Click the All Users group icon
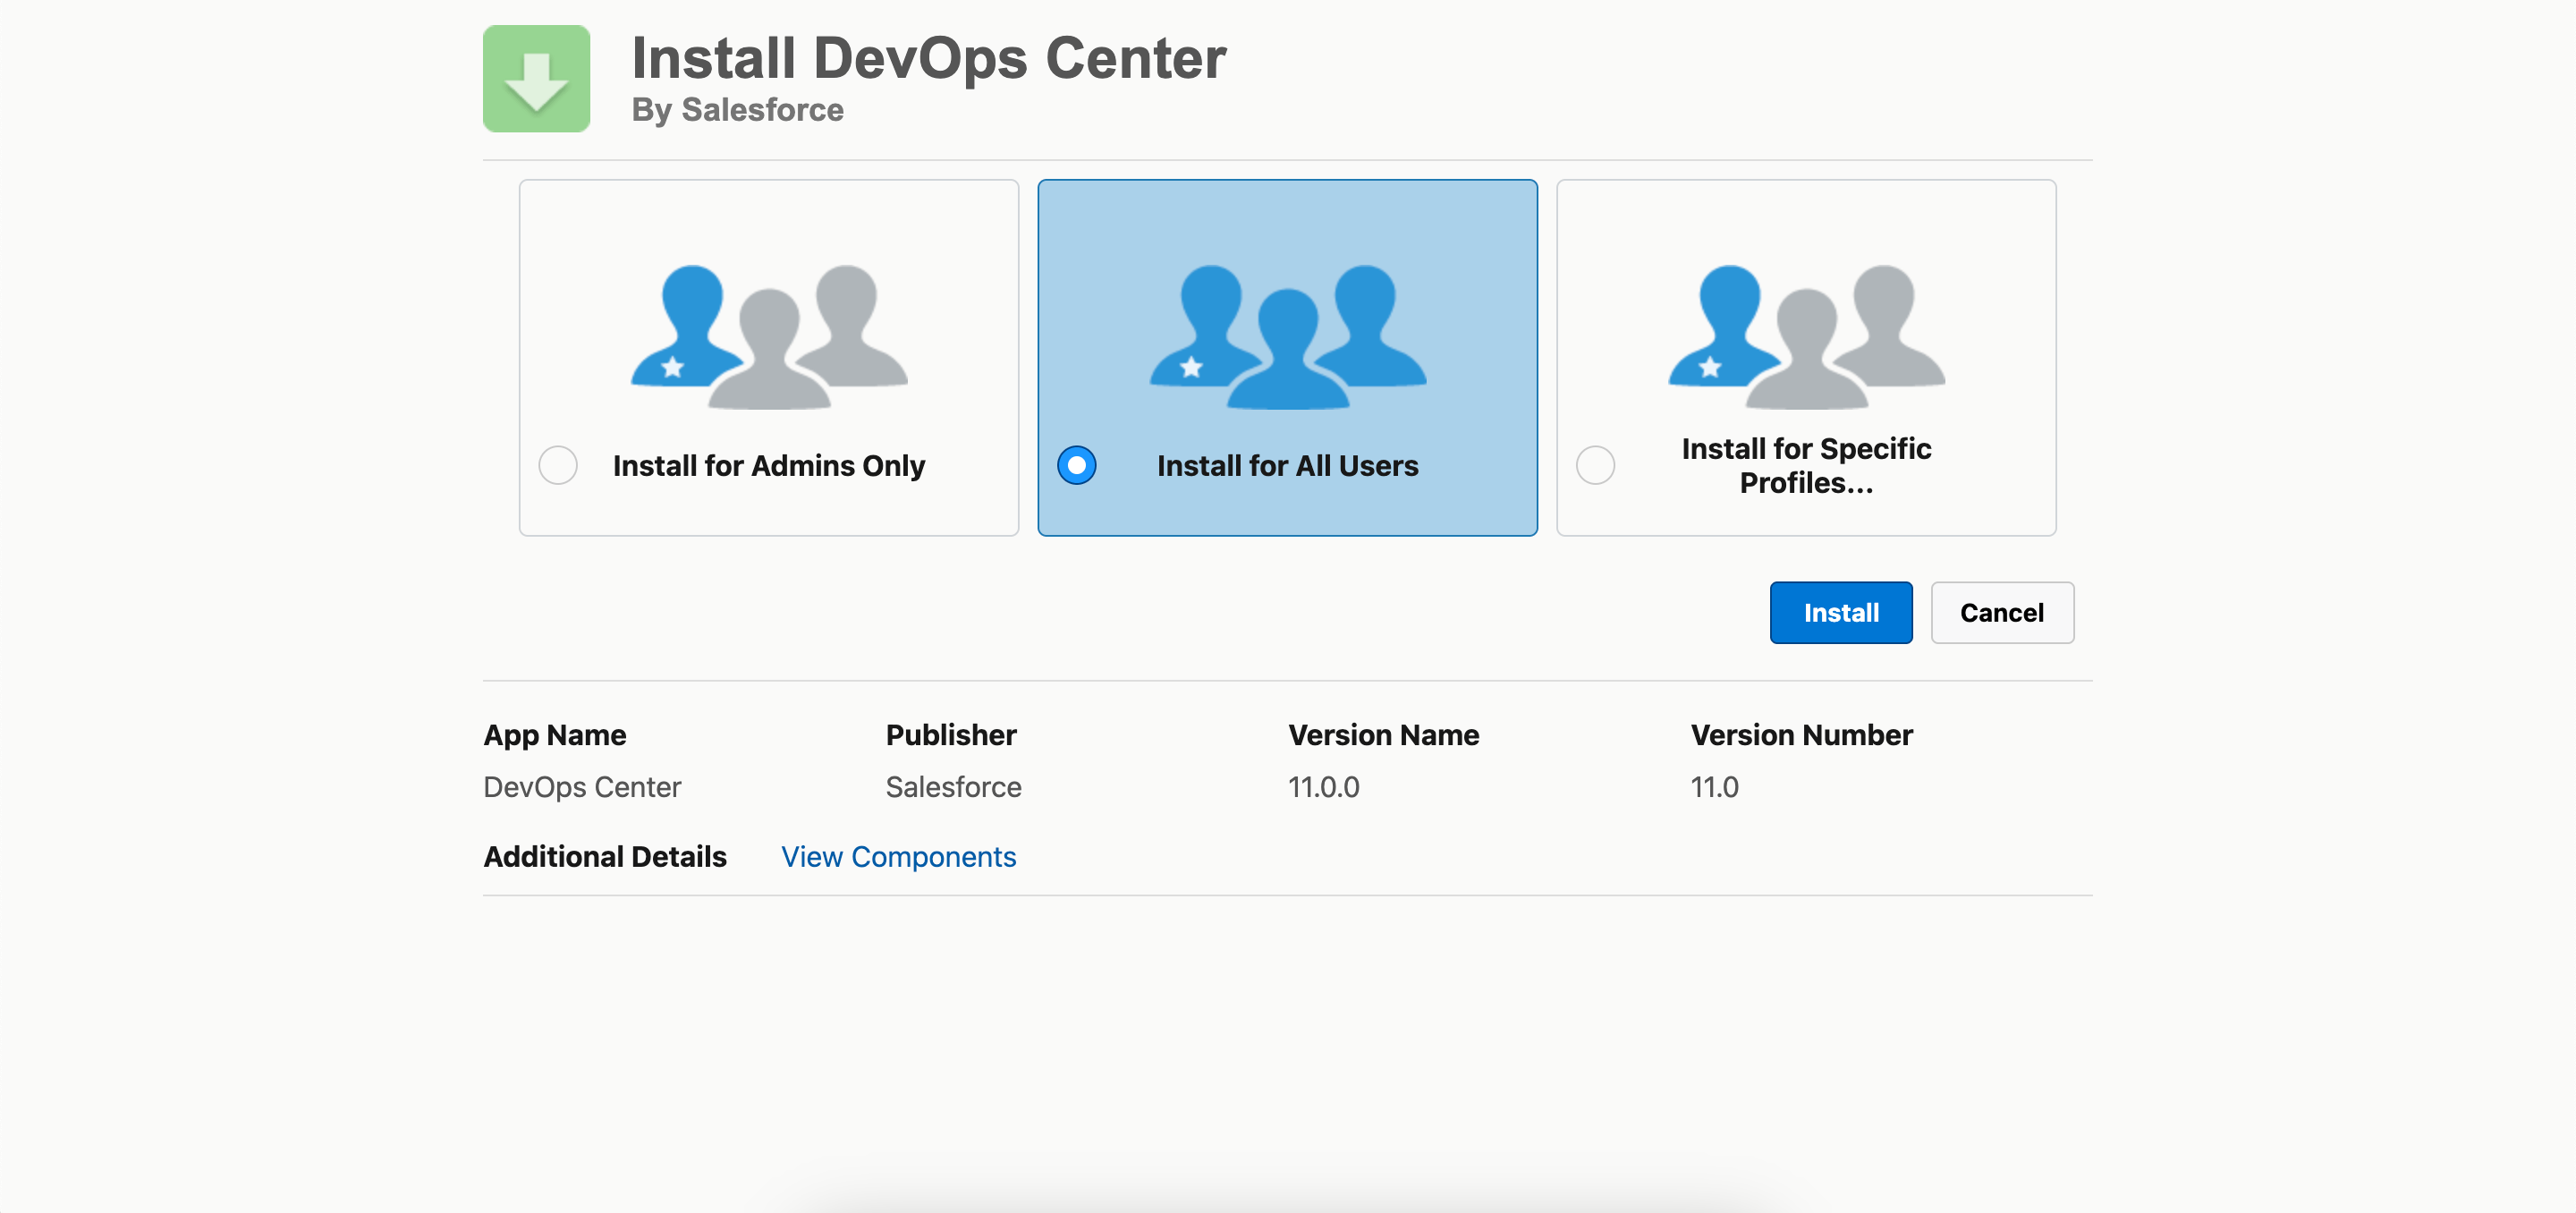Screen dimensions: 2576x1213 point(1288,337)
